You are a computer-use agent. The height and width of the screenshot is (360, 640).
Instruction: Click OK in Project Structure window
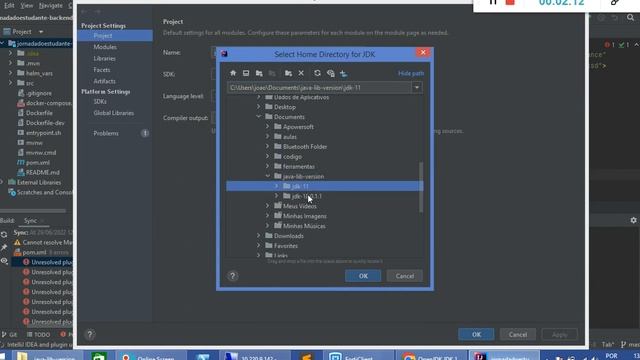(476, 334)
